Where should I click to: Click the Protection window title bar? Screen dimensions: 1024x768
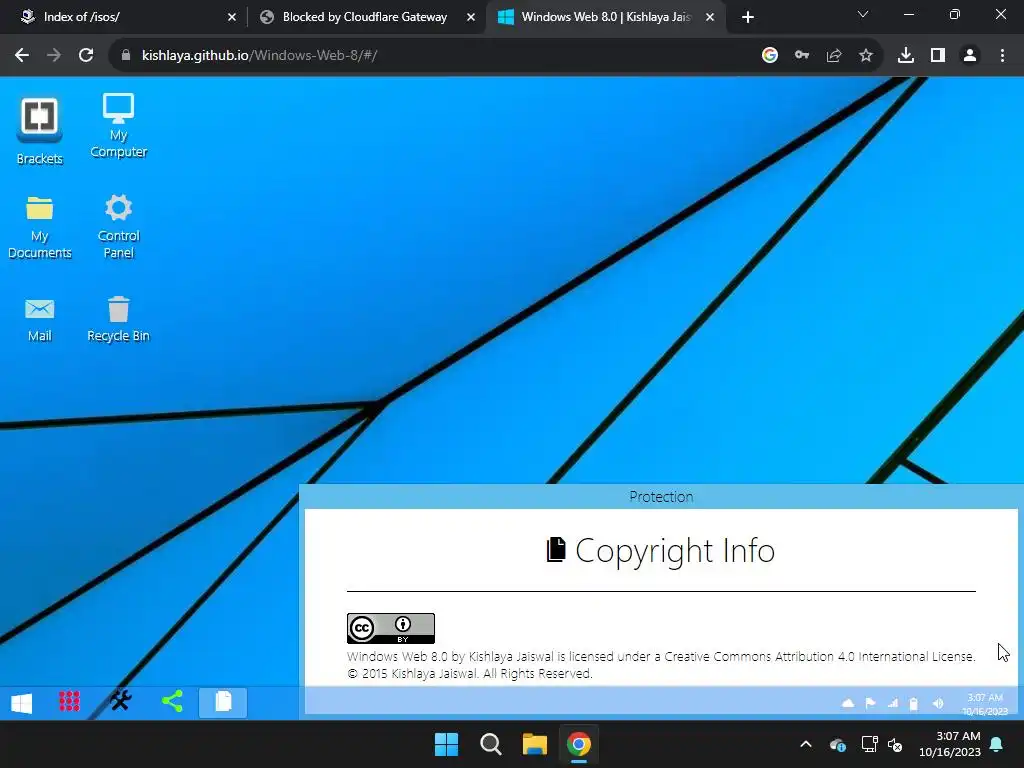(x=661, y=496)
